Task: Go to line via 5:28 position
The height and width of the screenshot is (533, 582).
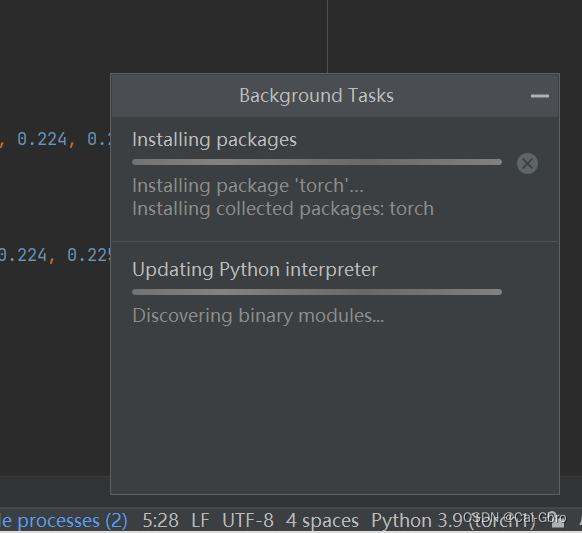Action: pos(160,520)
